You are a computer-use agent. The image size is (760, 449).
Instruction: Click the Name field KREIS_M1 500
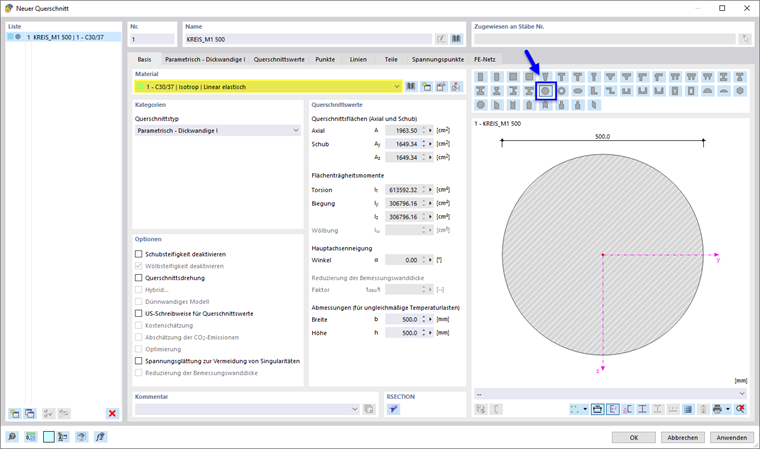pos(308,39)
